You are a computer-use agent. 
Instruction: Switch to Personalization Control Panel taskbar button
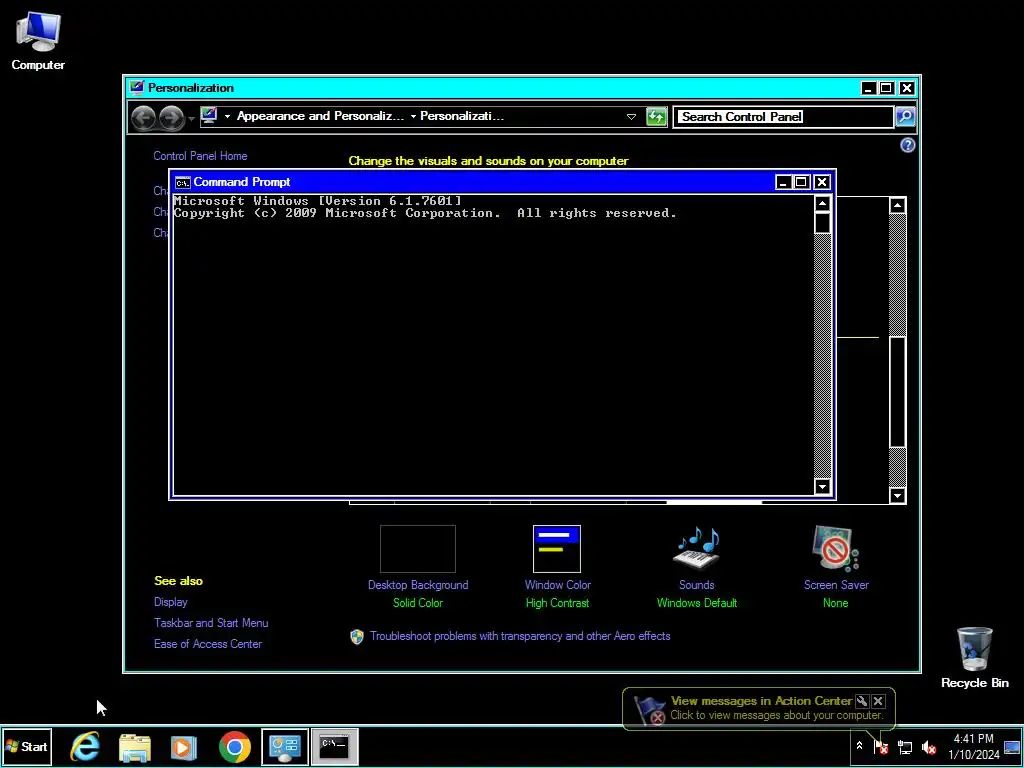[x=285, y=746]
